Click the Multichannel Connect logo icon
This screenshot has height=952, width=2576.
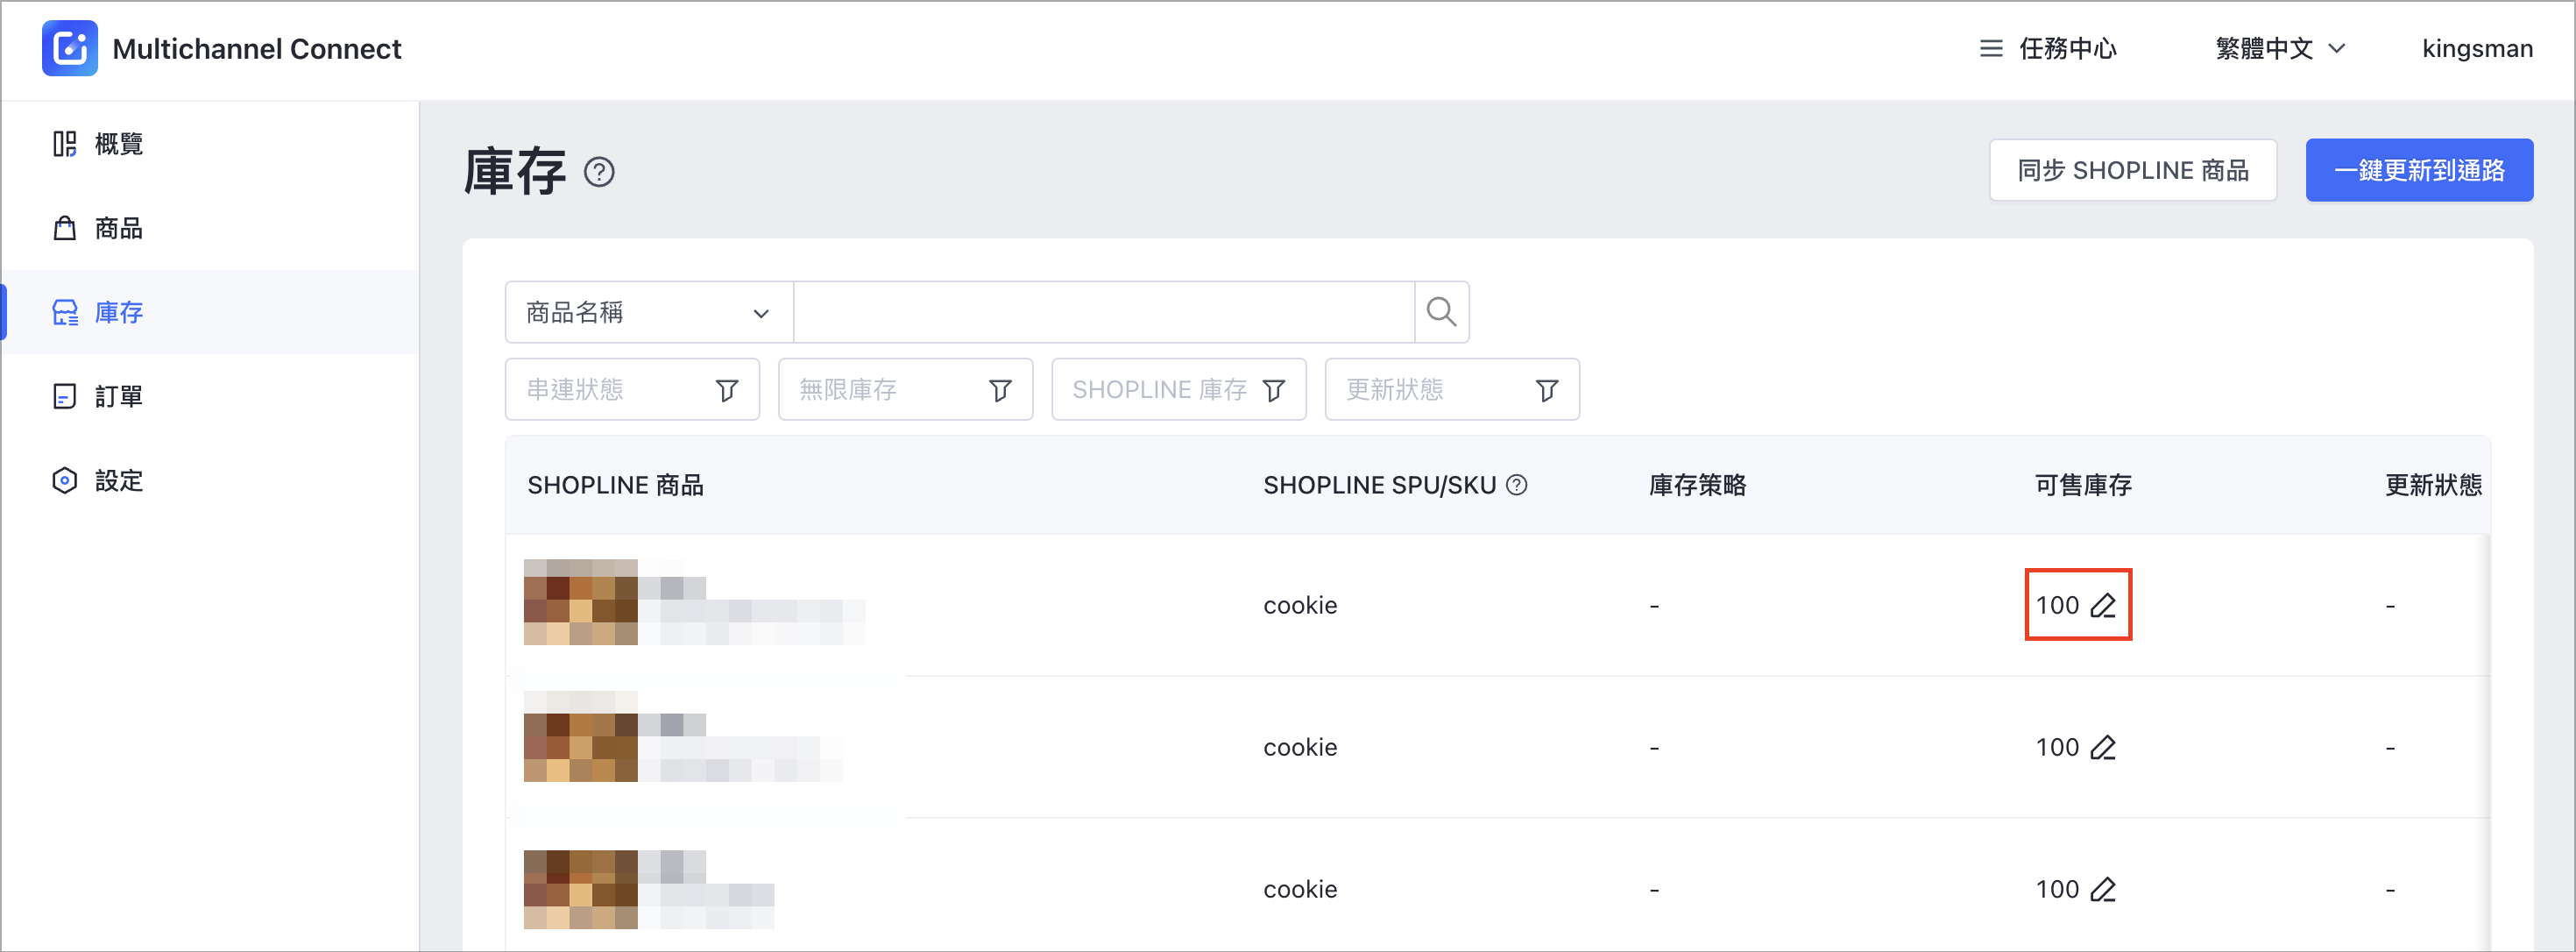(69, 48)
